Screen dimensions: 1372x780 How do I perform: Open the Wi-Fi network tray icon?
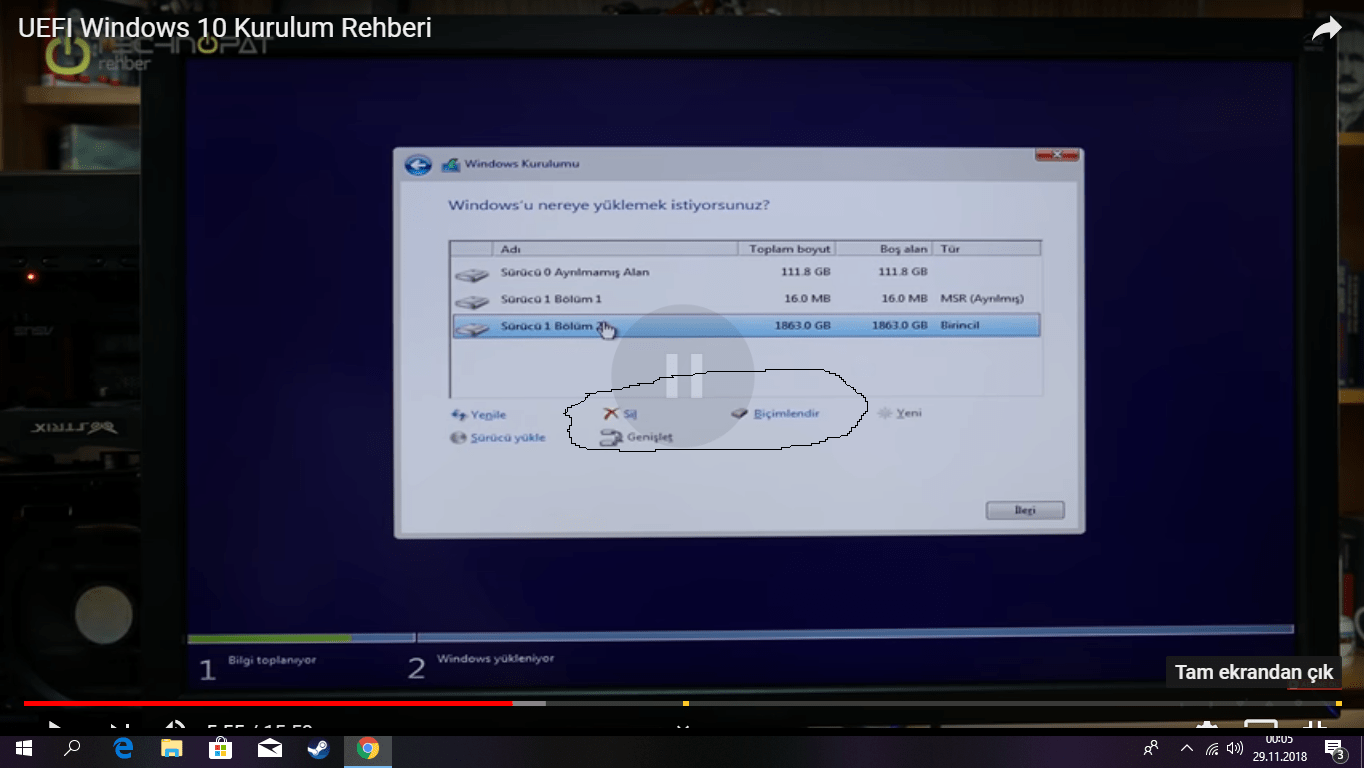pyautogui.click(x=1212, y=748)
